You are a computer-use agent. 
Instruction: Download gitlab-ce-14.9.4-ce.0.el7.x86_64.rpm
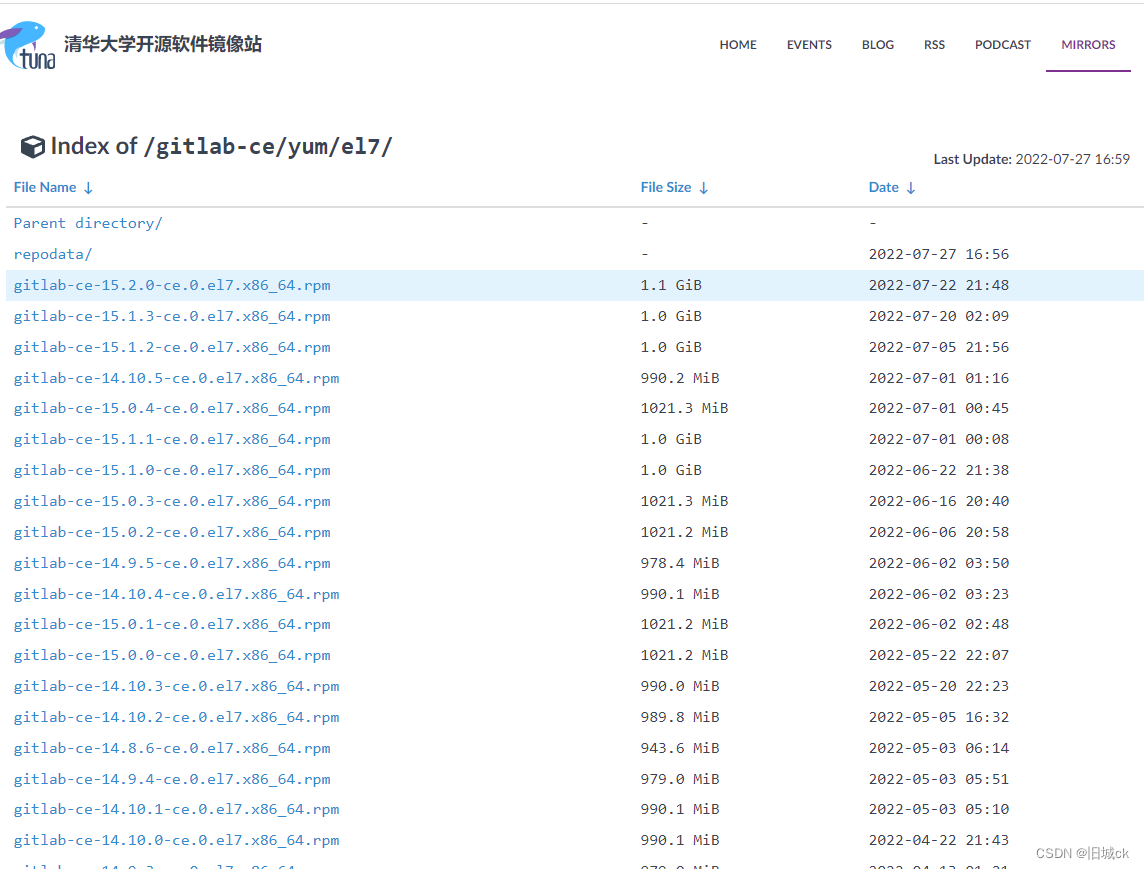coord(172,779)
